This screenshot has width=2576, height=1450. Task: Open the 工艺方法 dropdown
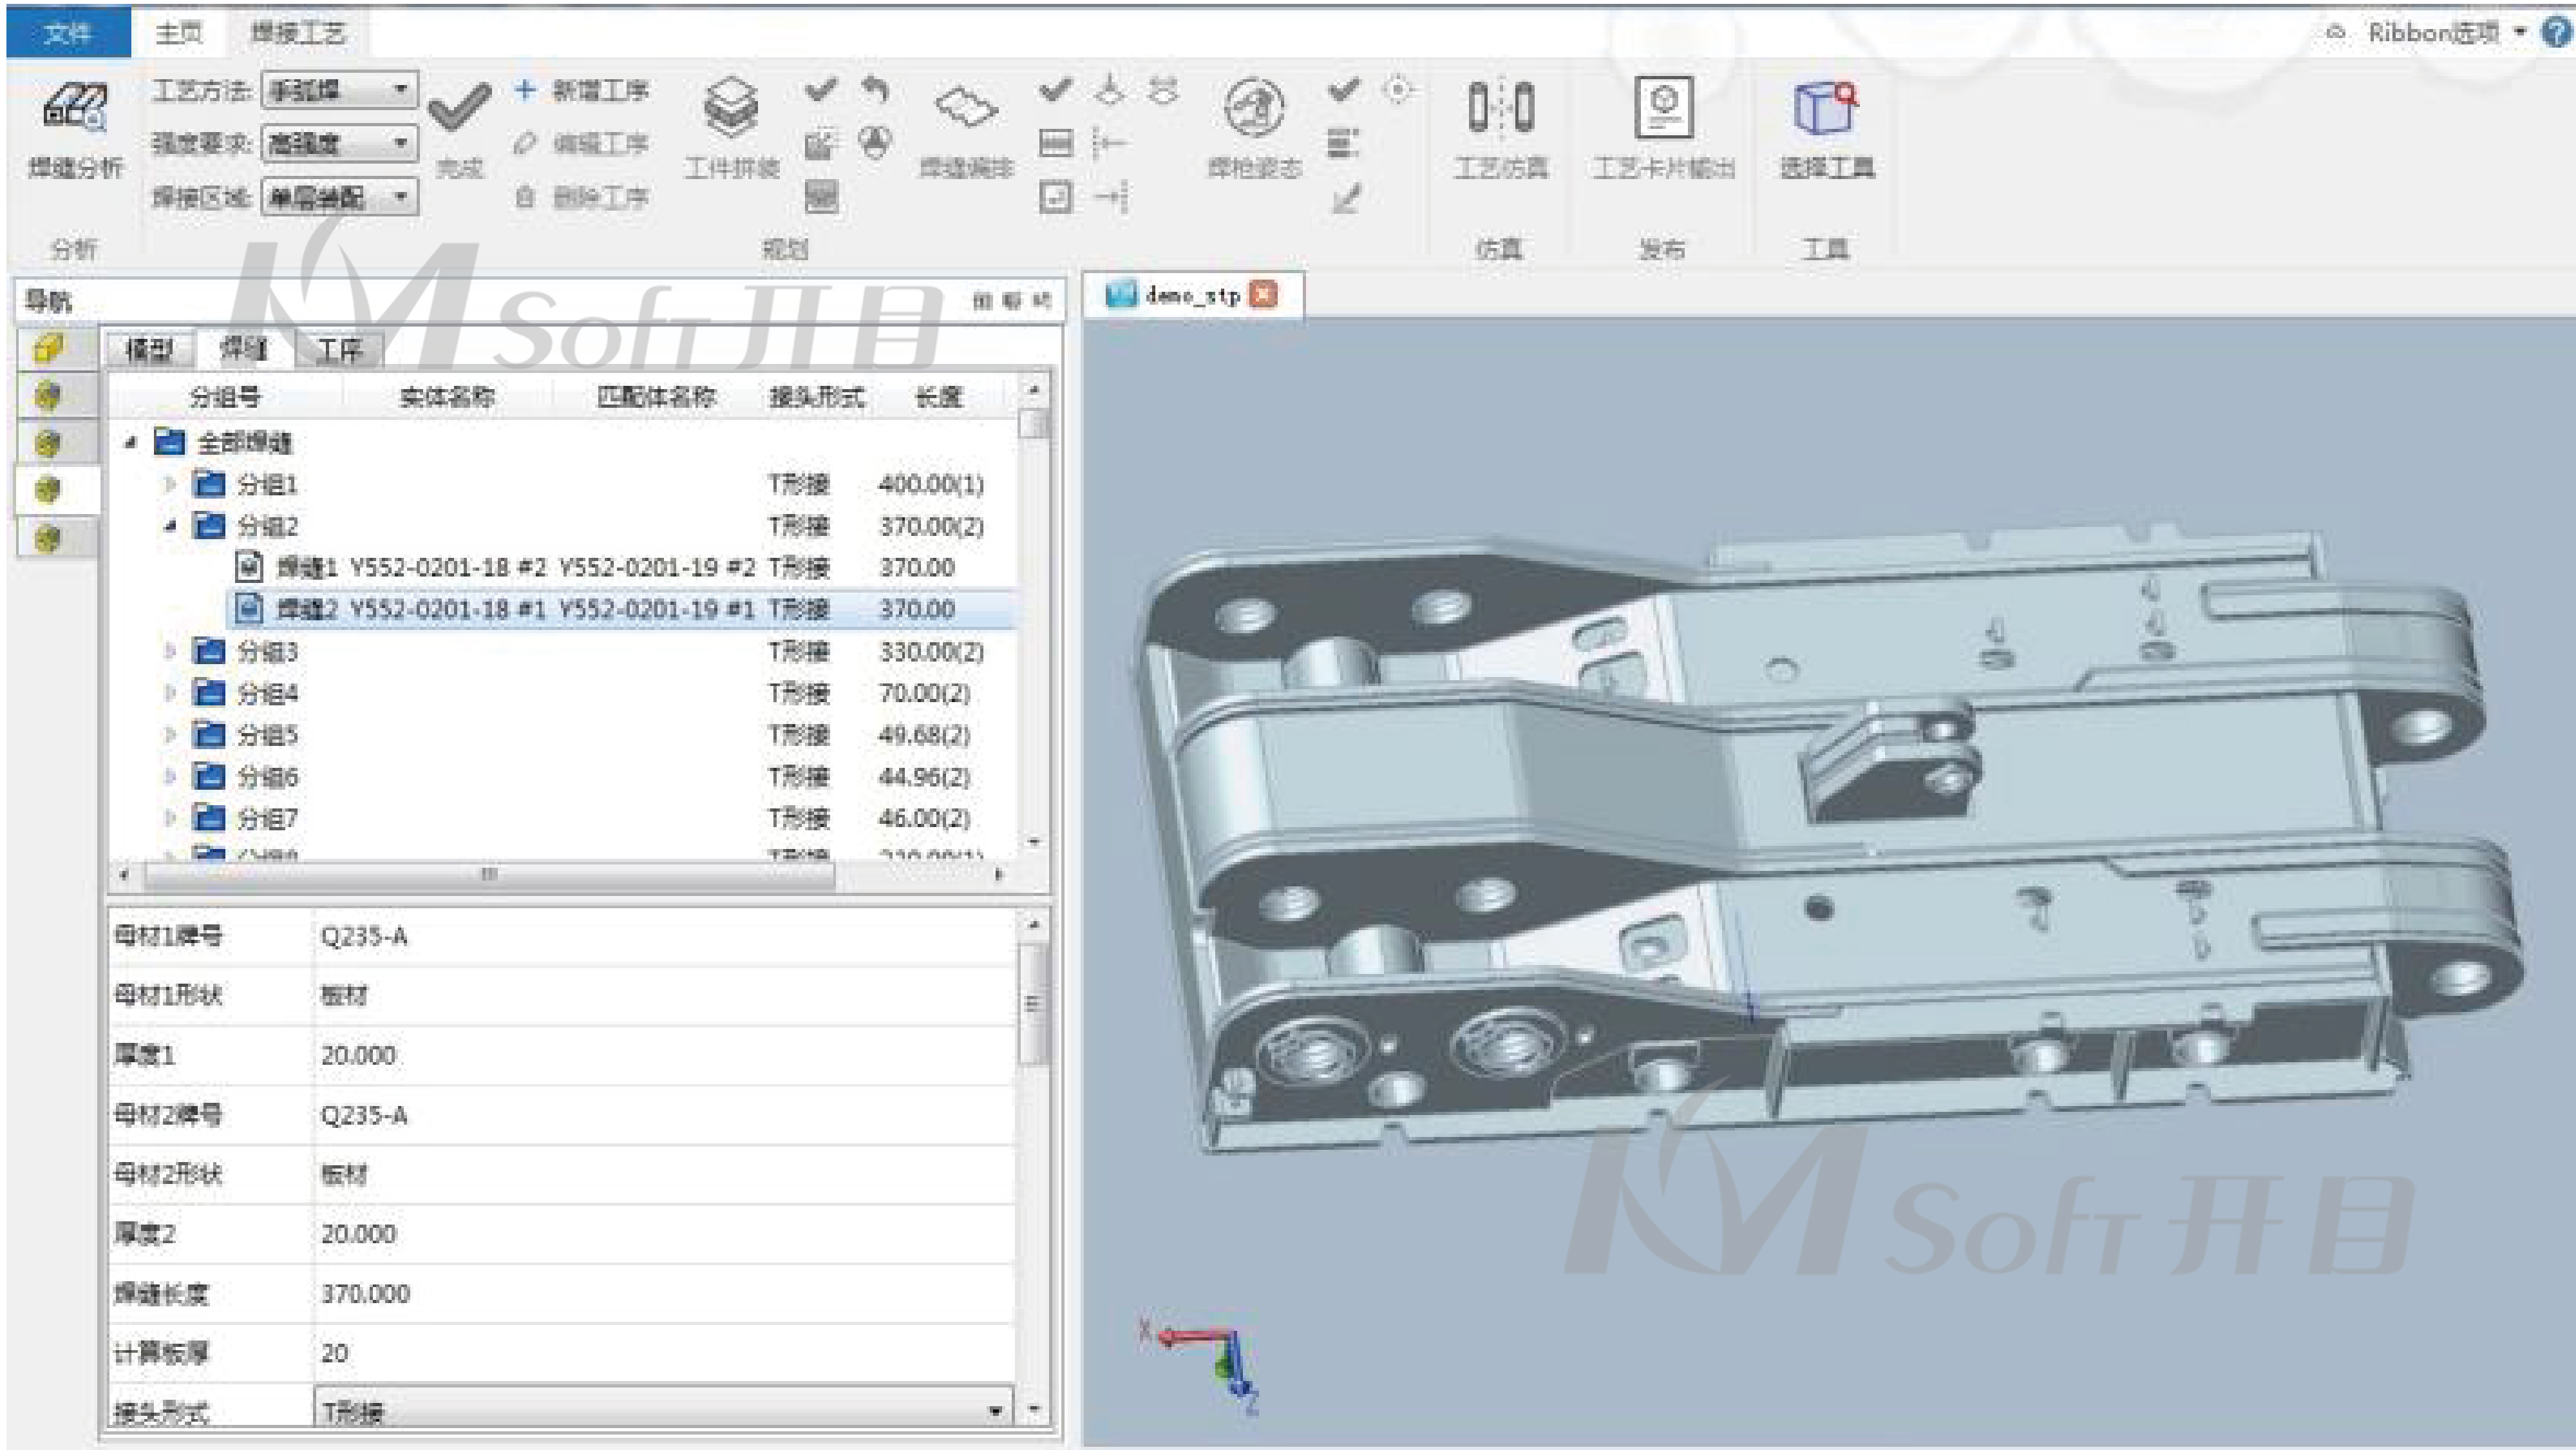click(x=340, y=90)
